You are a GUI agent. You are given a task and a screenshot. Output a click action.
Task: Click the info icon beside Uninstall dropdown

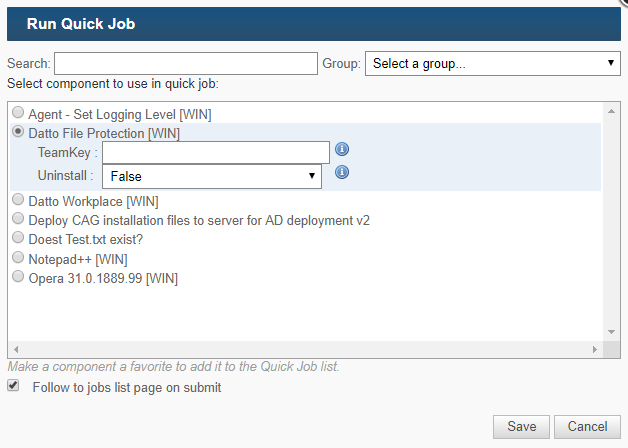coord(342,172)
